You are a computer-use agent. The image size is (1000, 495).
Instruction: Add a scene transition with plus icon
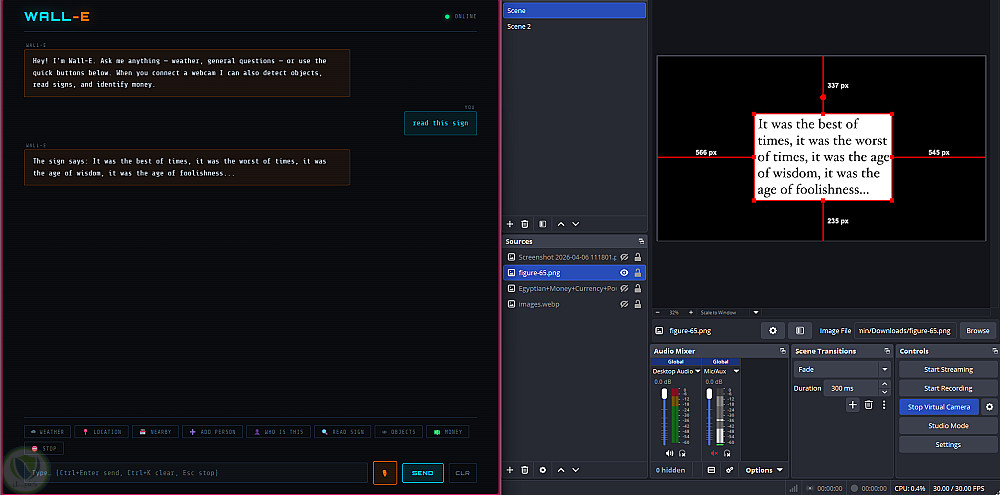tap(853, 404)
